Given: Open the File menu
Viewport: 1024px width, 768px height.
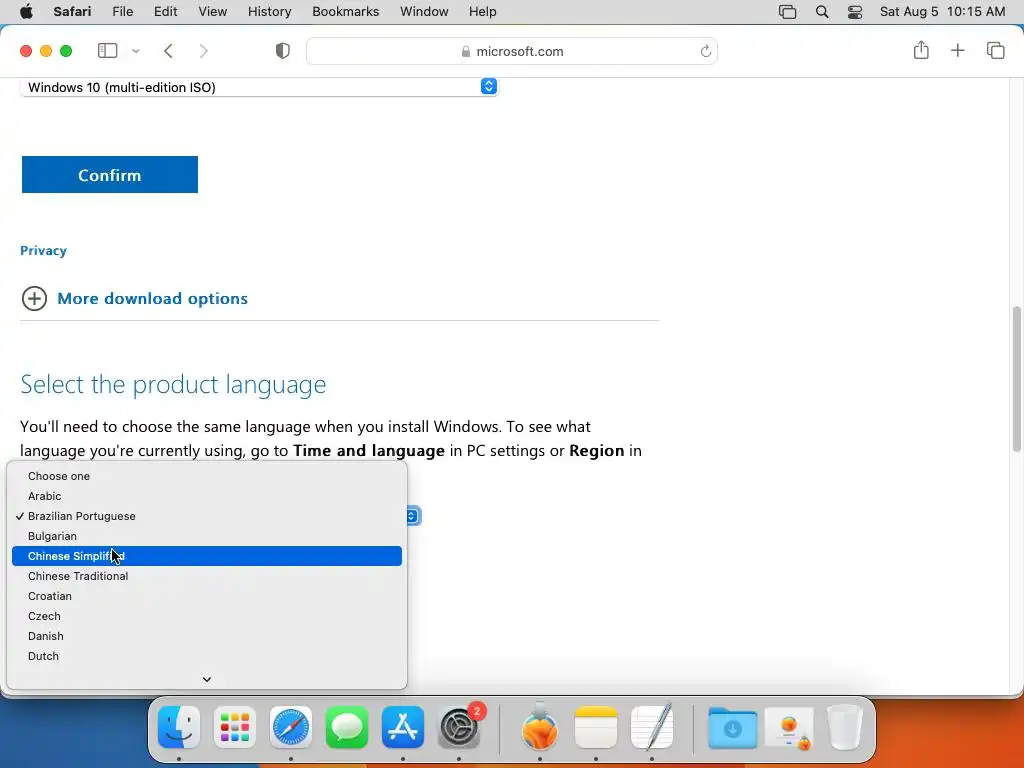Looking at the screenshot, I should (122, 12).
